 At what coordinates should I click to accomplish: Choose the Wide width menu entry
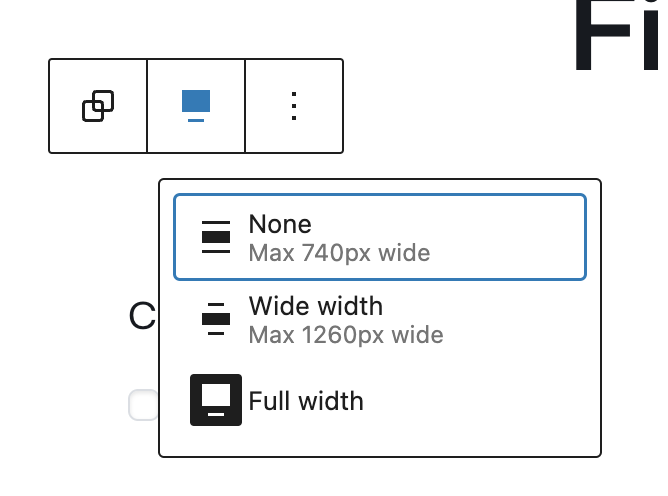pos(380,319)
